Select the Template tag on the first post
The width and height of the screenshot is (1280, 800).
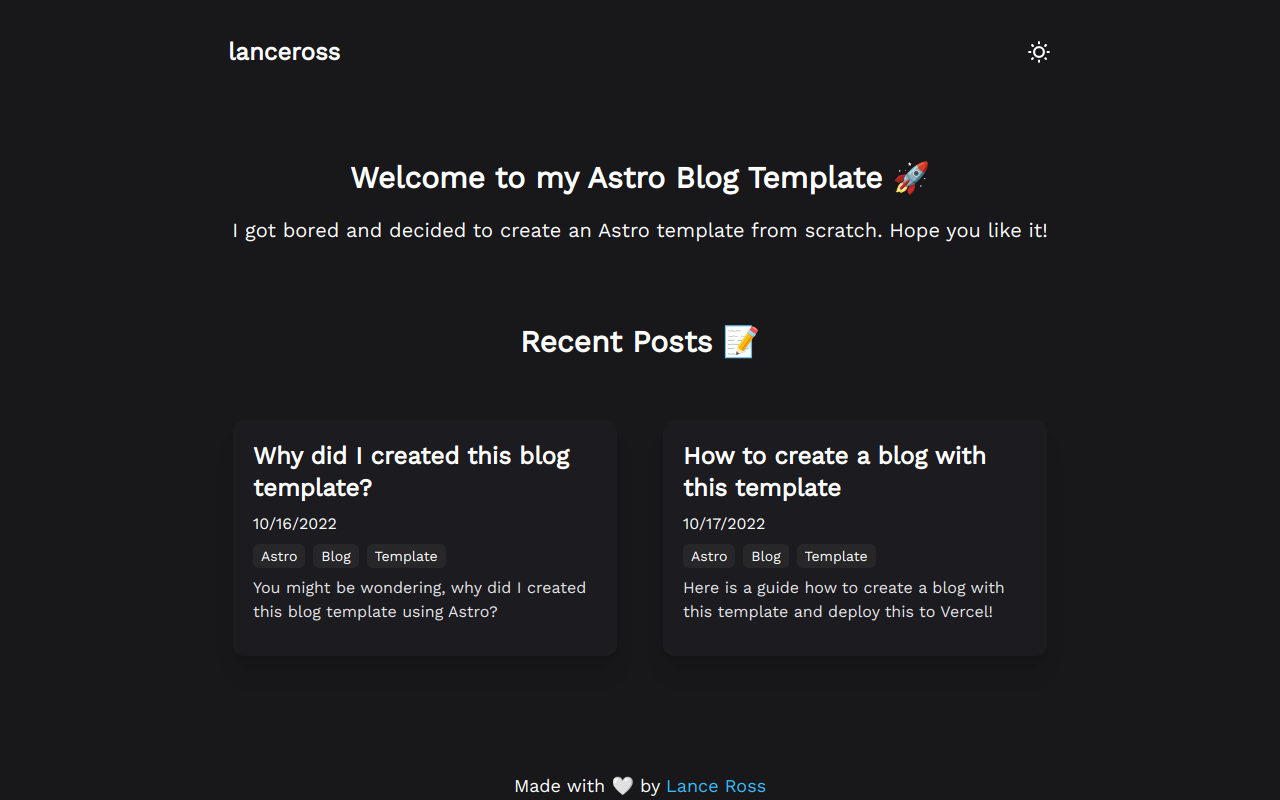click(x=406, y=556)
